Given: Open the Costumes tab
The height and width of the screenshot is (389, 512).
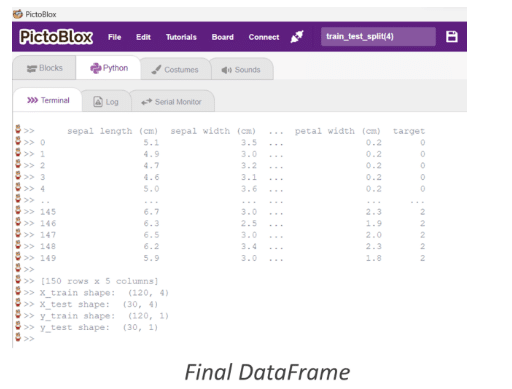Looking at the screenshot, I should coord(175,69).
